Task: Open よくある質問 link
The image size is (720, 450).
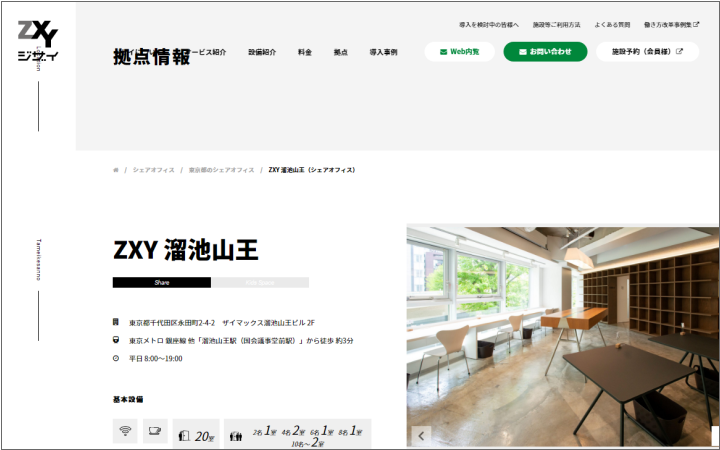Action: click(x=612, y=25)
